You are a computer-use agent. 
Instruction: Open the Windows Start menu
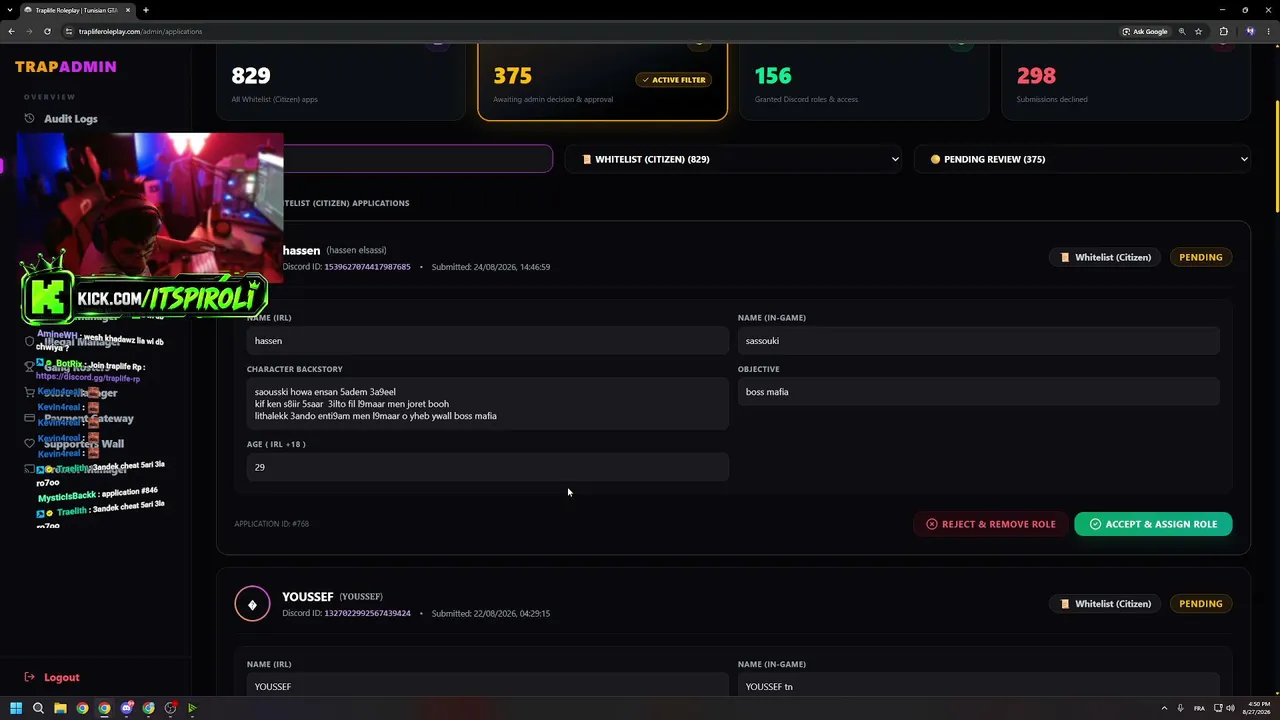click(x=16, y=708)
